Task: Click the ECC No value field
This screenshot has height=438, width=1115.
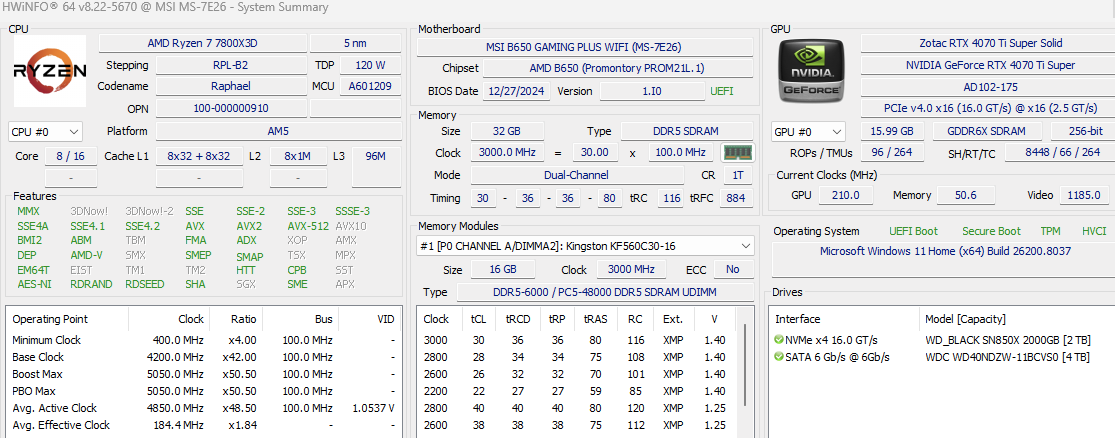Action: tap(732, 269)
